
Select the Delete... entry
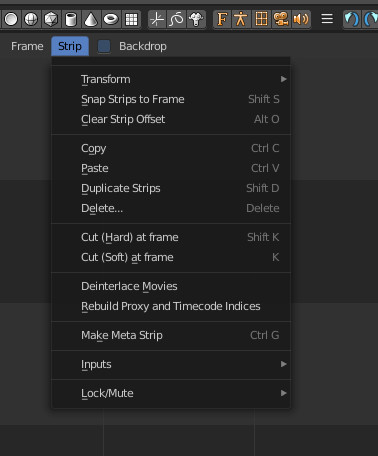(171, 208)
